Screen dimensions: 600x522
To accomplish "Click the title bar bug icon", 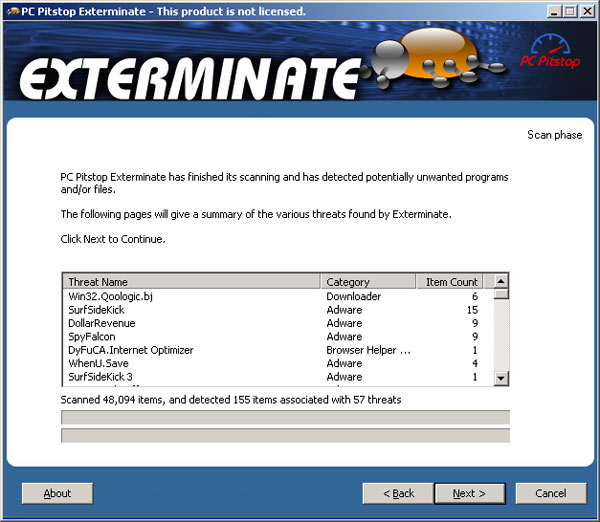I will coord(13,11).
